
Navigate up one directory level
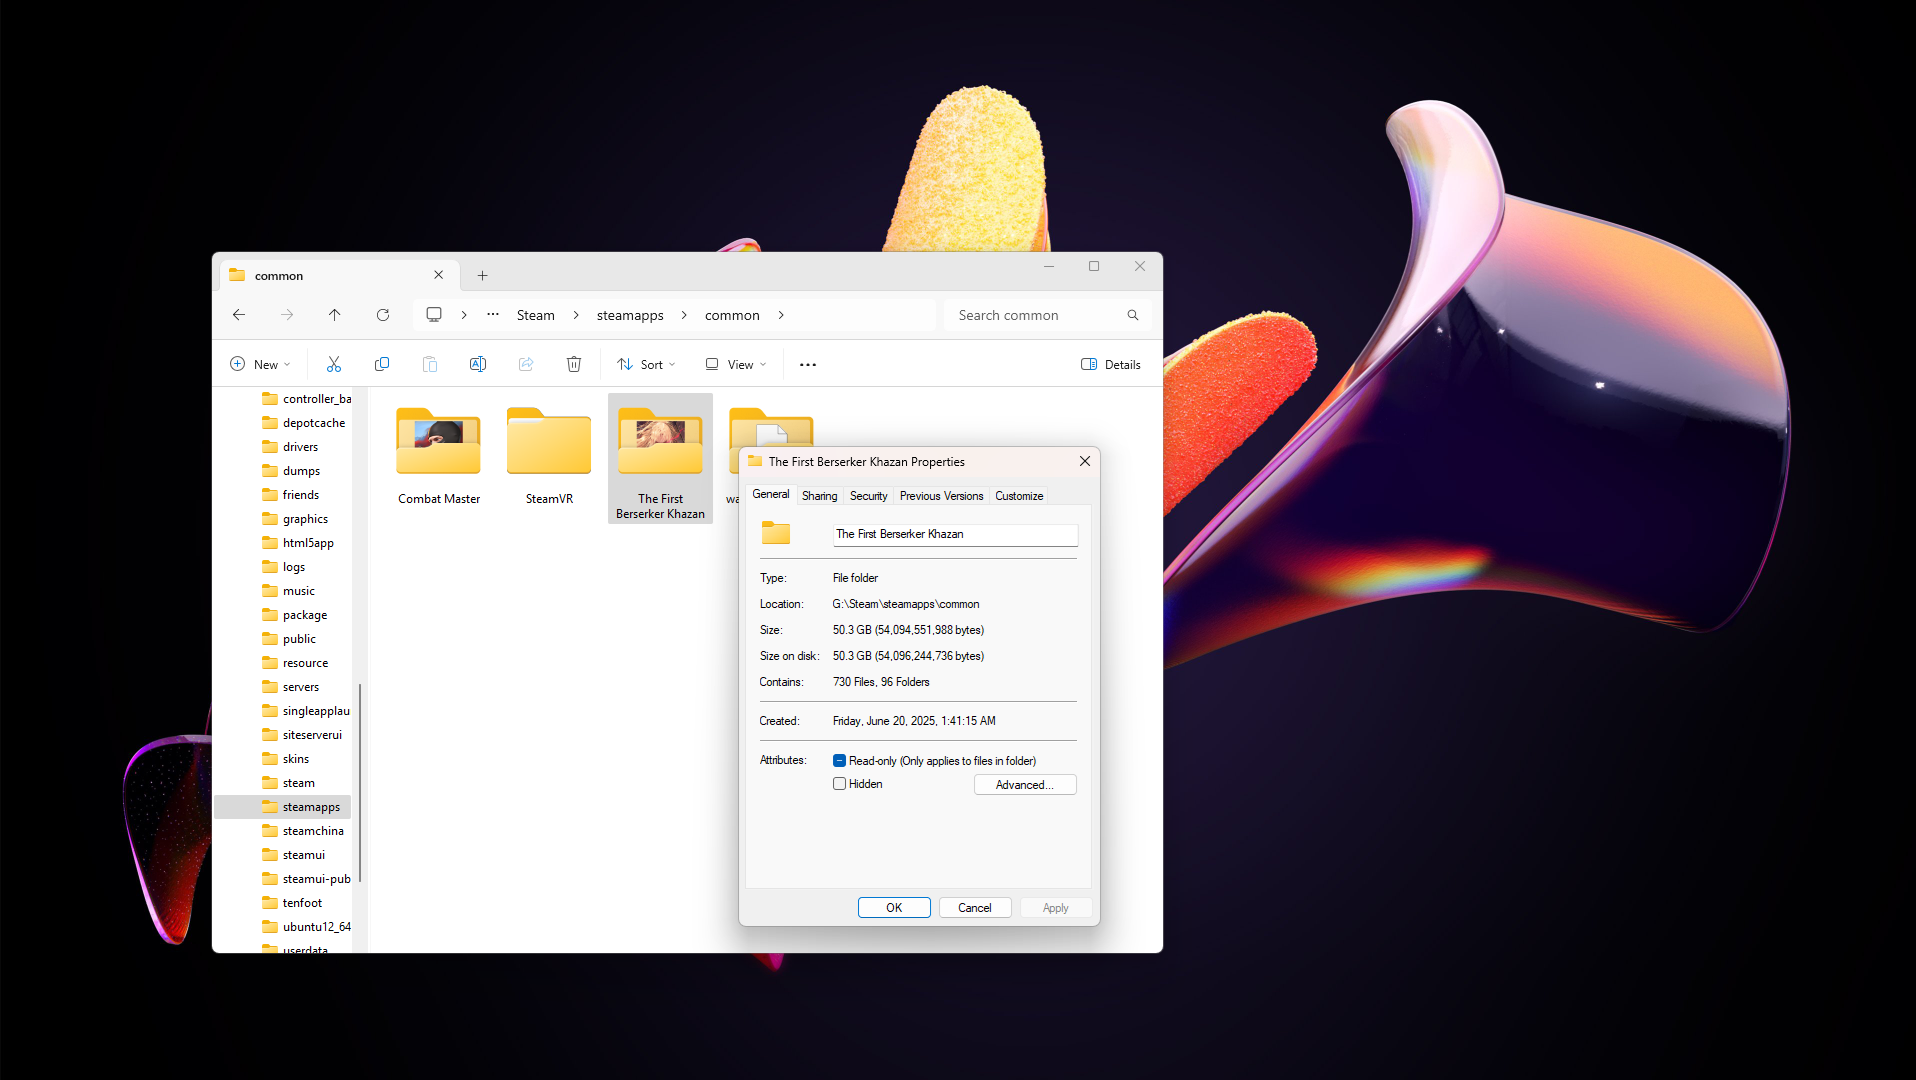(335, 315)
